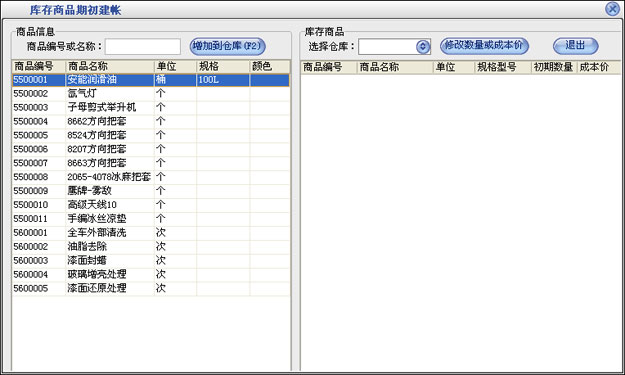Select product code 5500009
This screenshot has width=625, height=375.
[31, 191]
